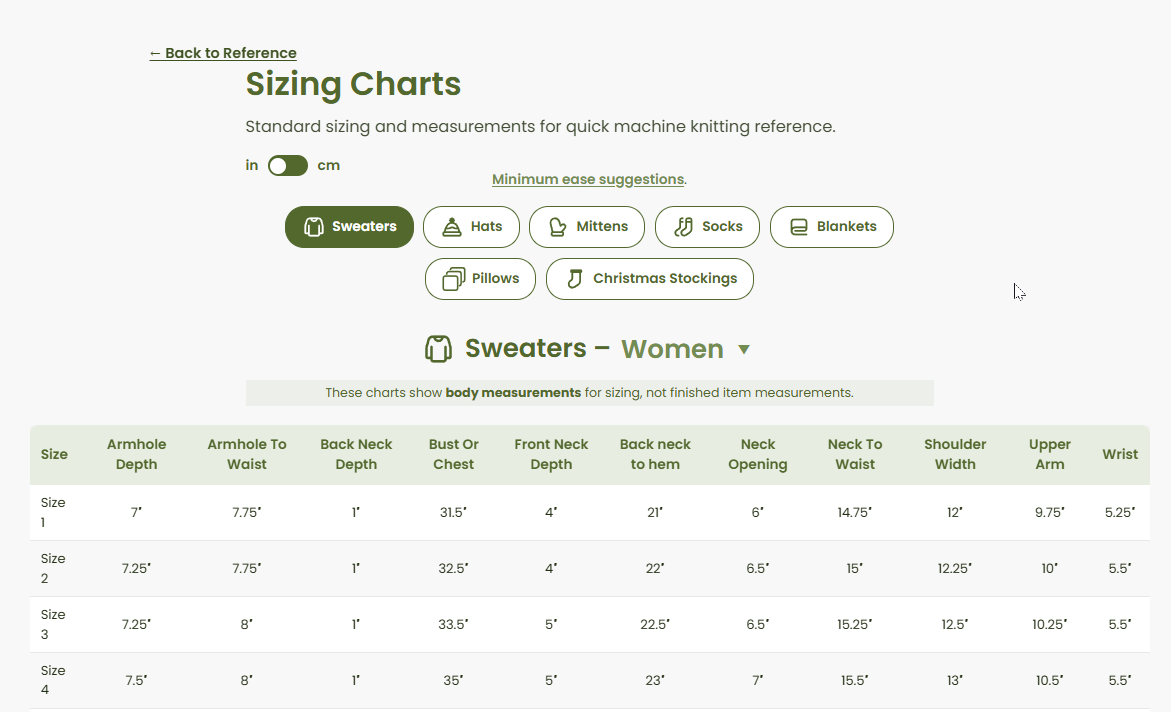Viewport: 1171px width, 712px height.
Task: Switch to the Hats tab
Action: coord(471,227)
